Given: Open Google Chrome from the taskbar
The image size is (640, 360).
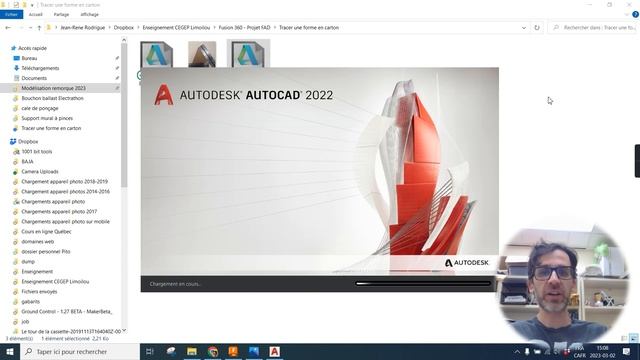Looking at the screenshot, I should [x=213, y=351].
